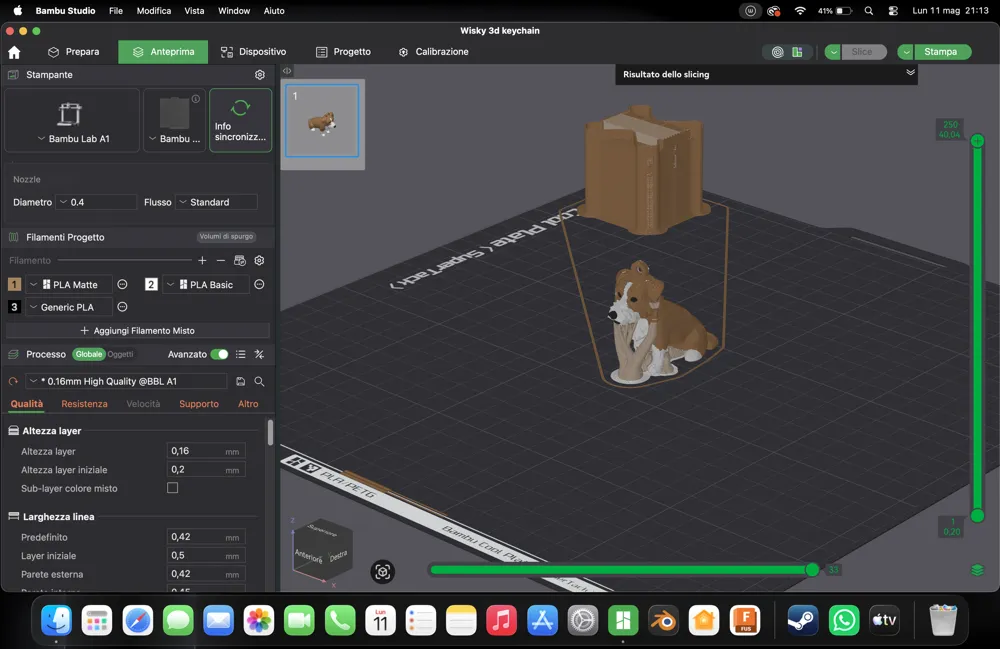Viewport: 1000px width, 649px height.
Task: Click the horizontal move slider handle
Action: [x=812, y=569]
